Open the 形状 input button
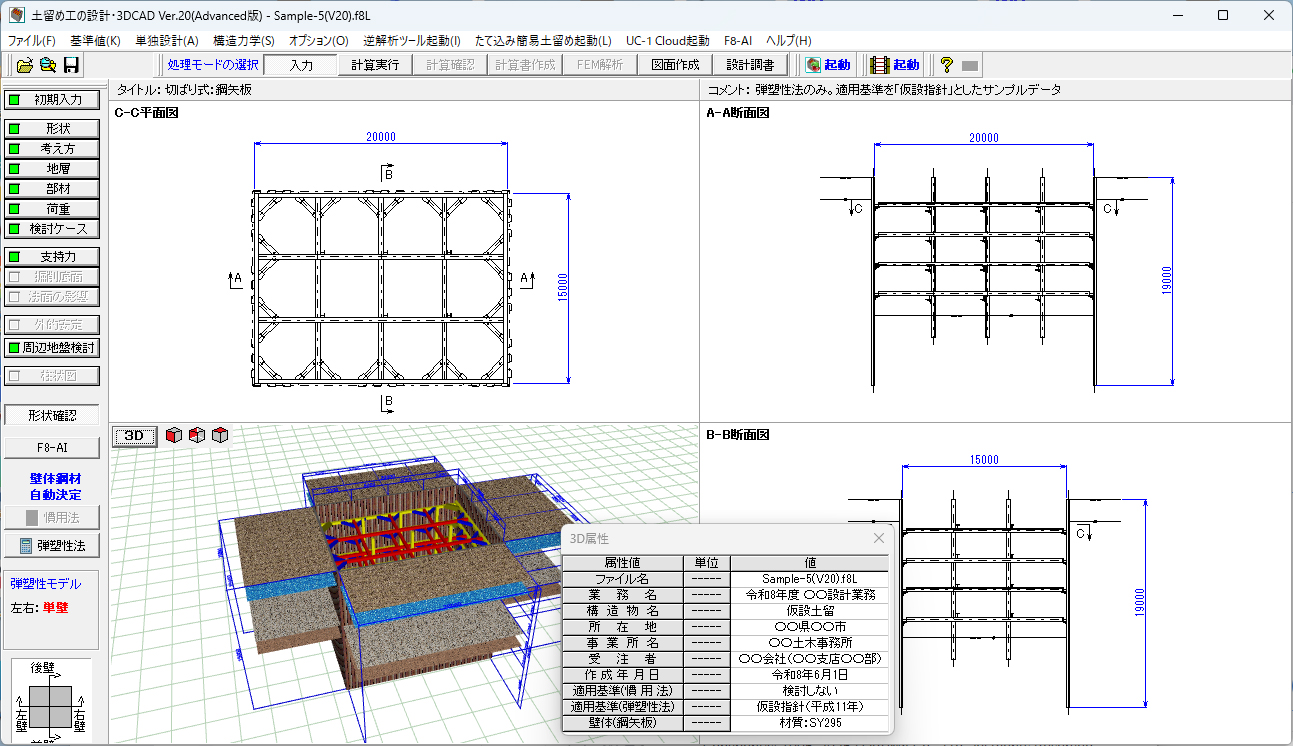Viewport: 1293px width, 746px height. (52, 129)
